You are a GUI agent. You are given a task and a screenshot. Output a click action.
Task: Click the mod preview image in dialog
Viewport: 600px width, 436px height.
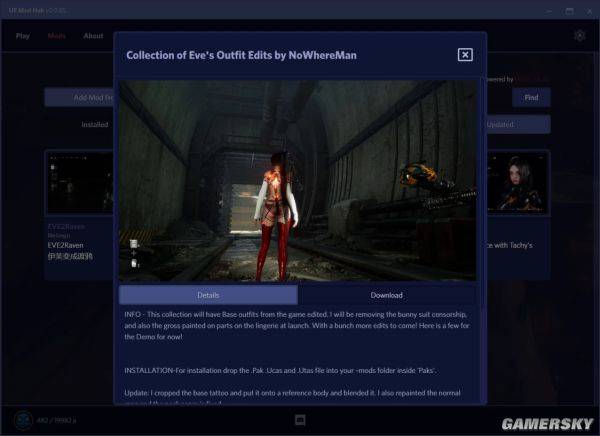tap(298, 180)
